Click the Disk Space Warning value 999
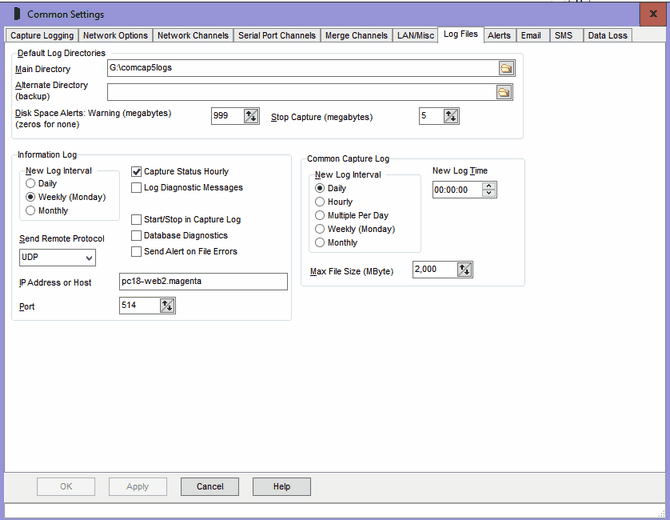This screenshot has width=670, height=520. (x=227, y=116)
